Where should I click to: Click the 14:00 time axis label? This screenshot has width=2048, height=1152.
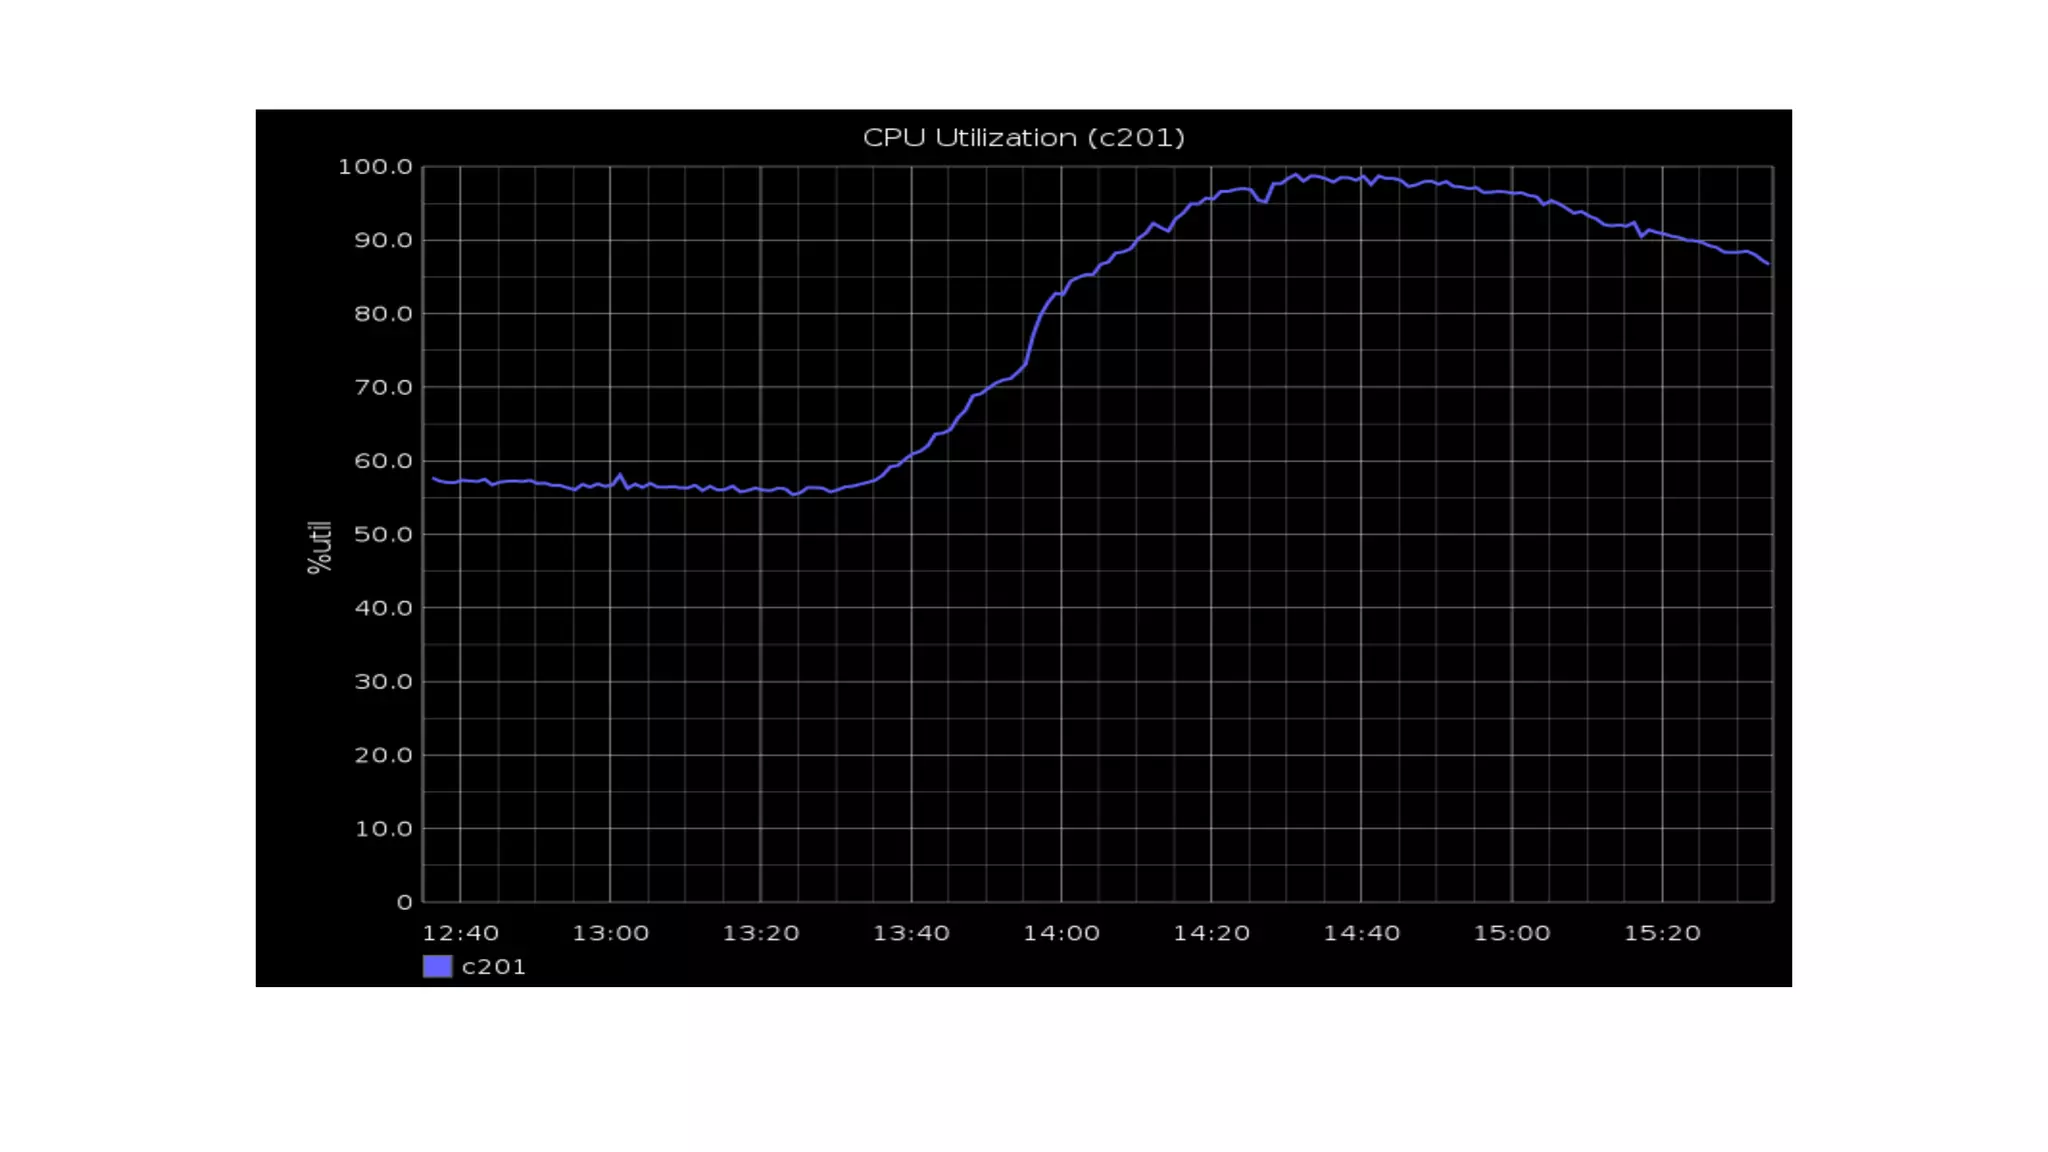pos(1061,933)
